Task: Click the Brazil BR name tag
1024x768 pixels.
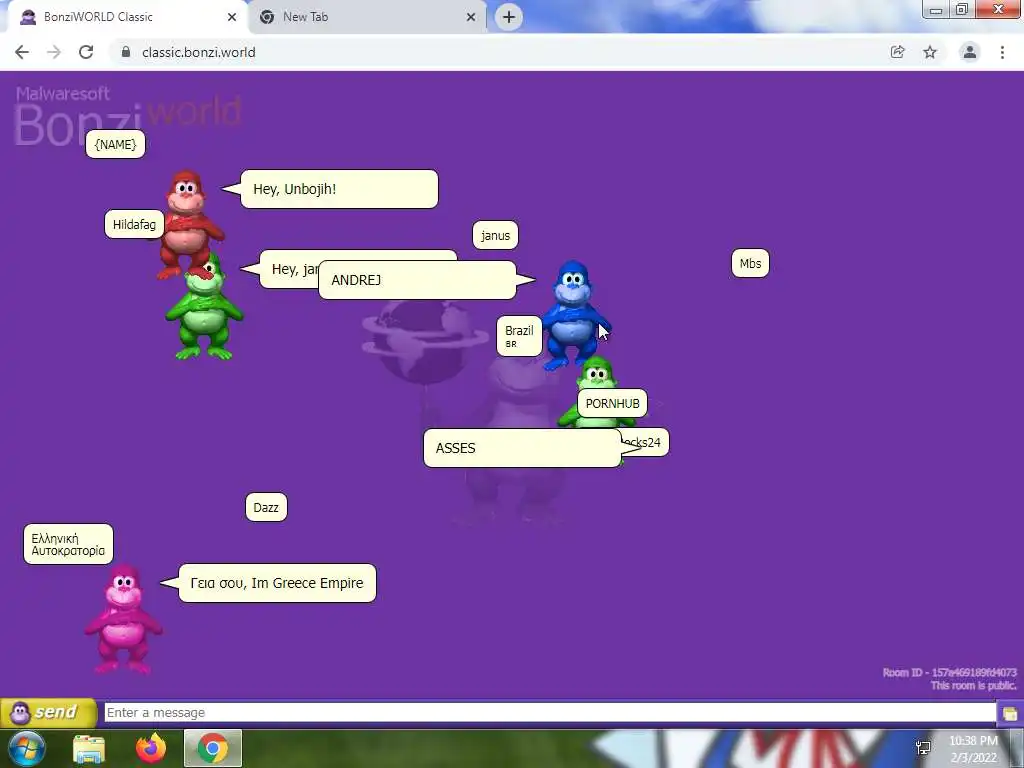Action: [519, 336]
